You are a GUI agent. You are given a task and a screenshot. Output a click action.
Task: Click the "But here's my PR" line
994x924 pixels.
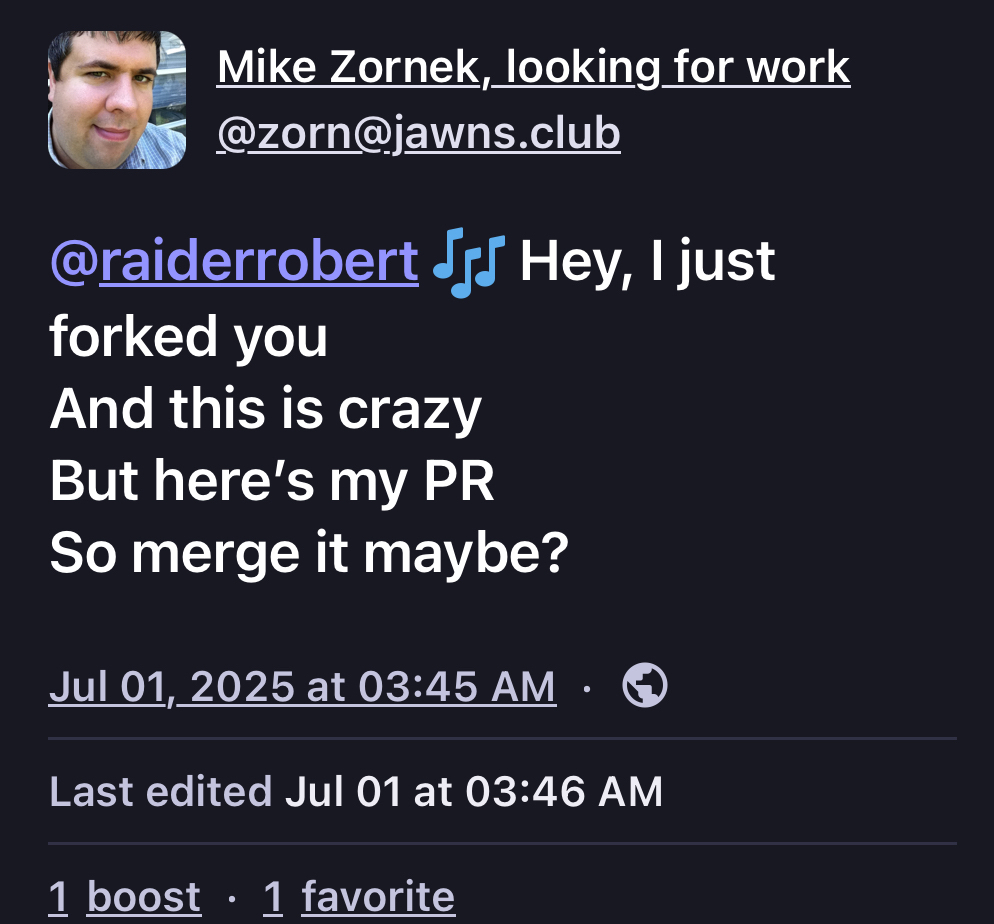(x=271, y=482)
